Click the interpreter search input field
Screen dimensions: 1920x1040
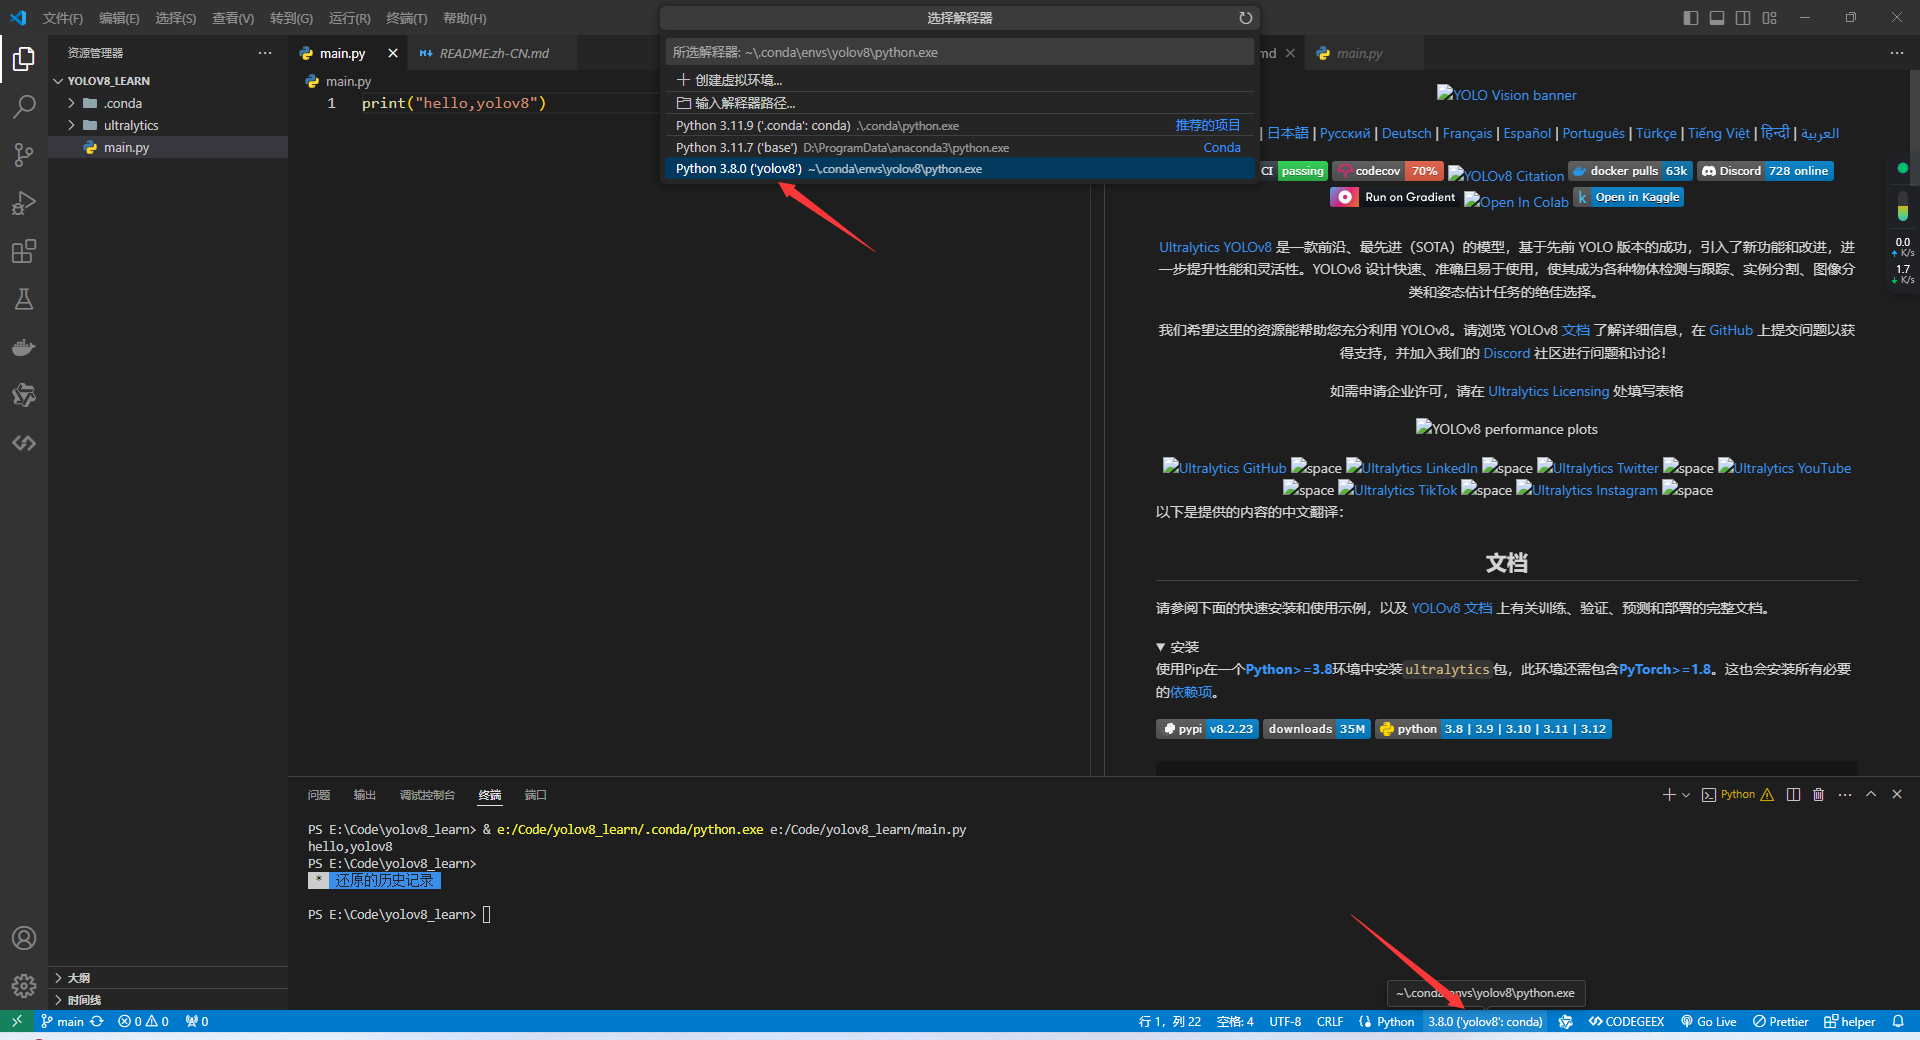tap(960, 52)
